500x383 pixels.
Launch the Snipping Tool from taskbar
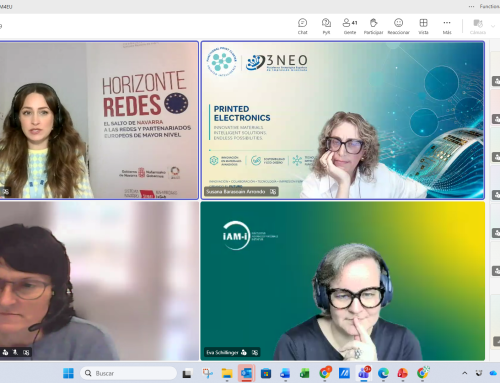point(208,373)
